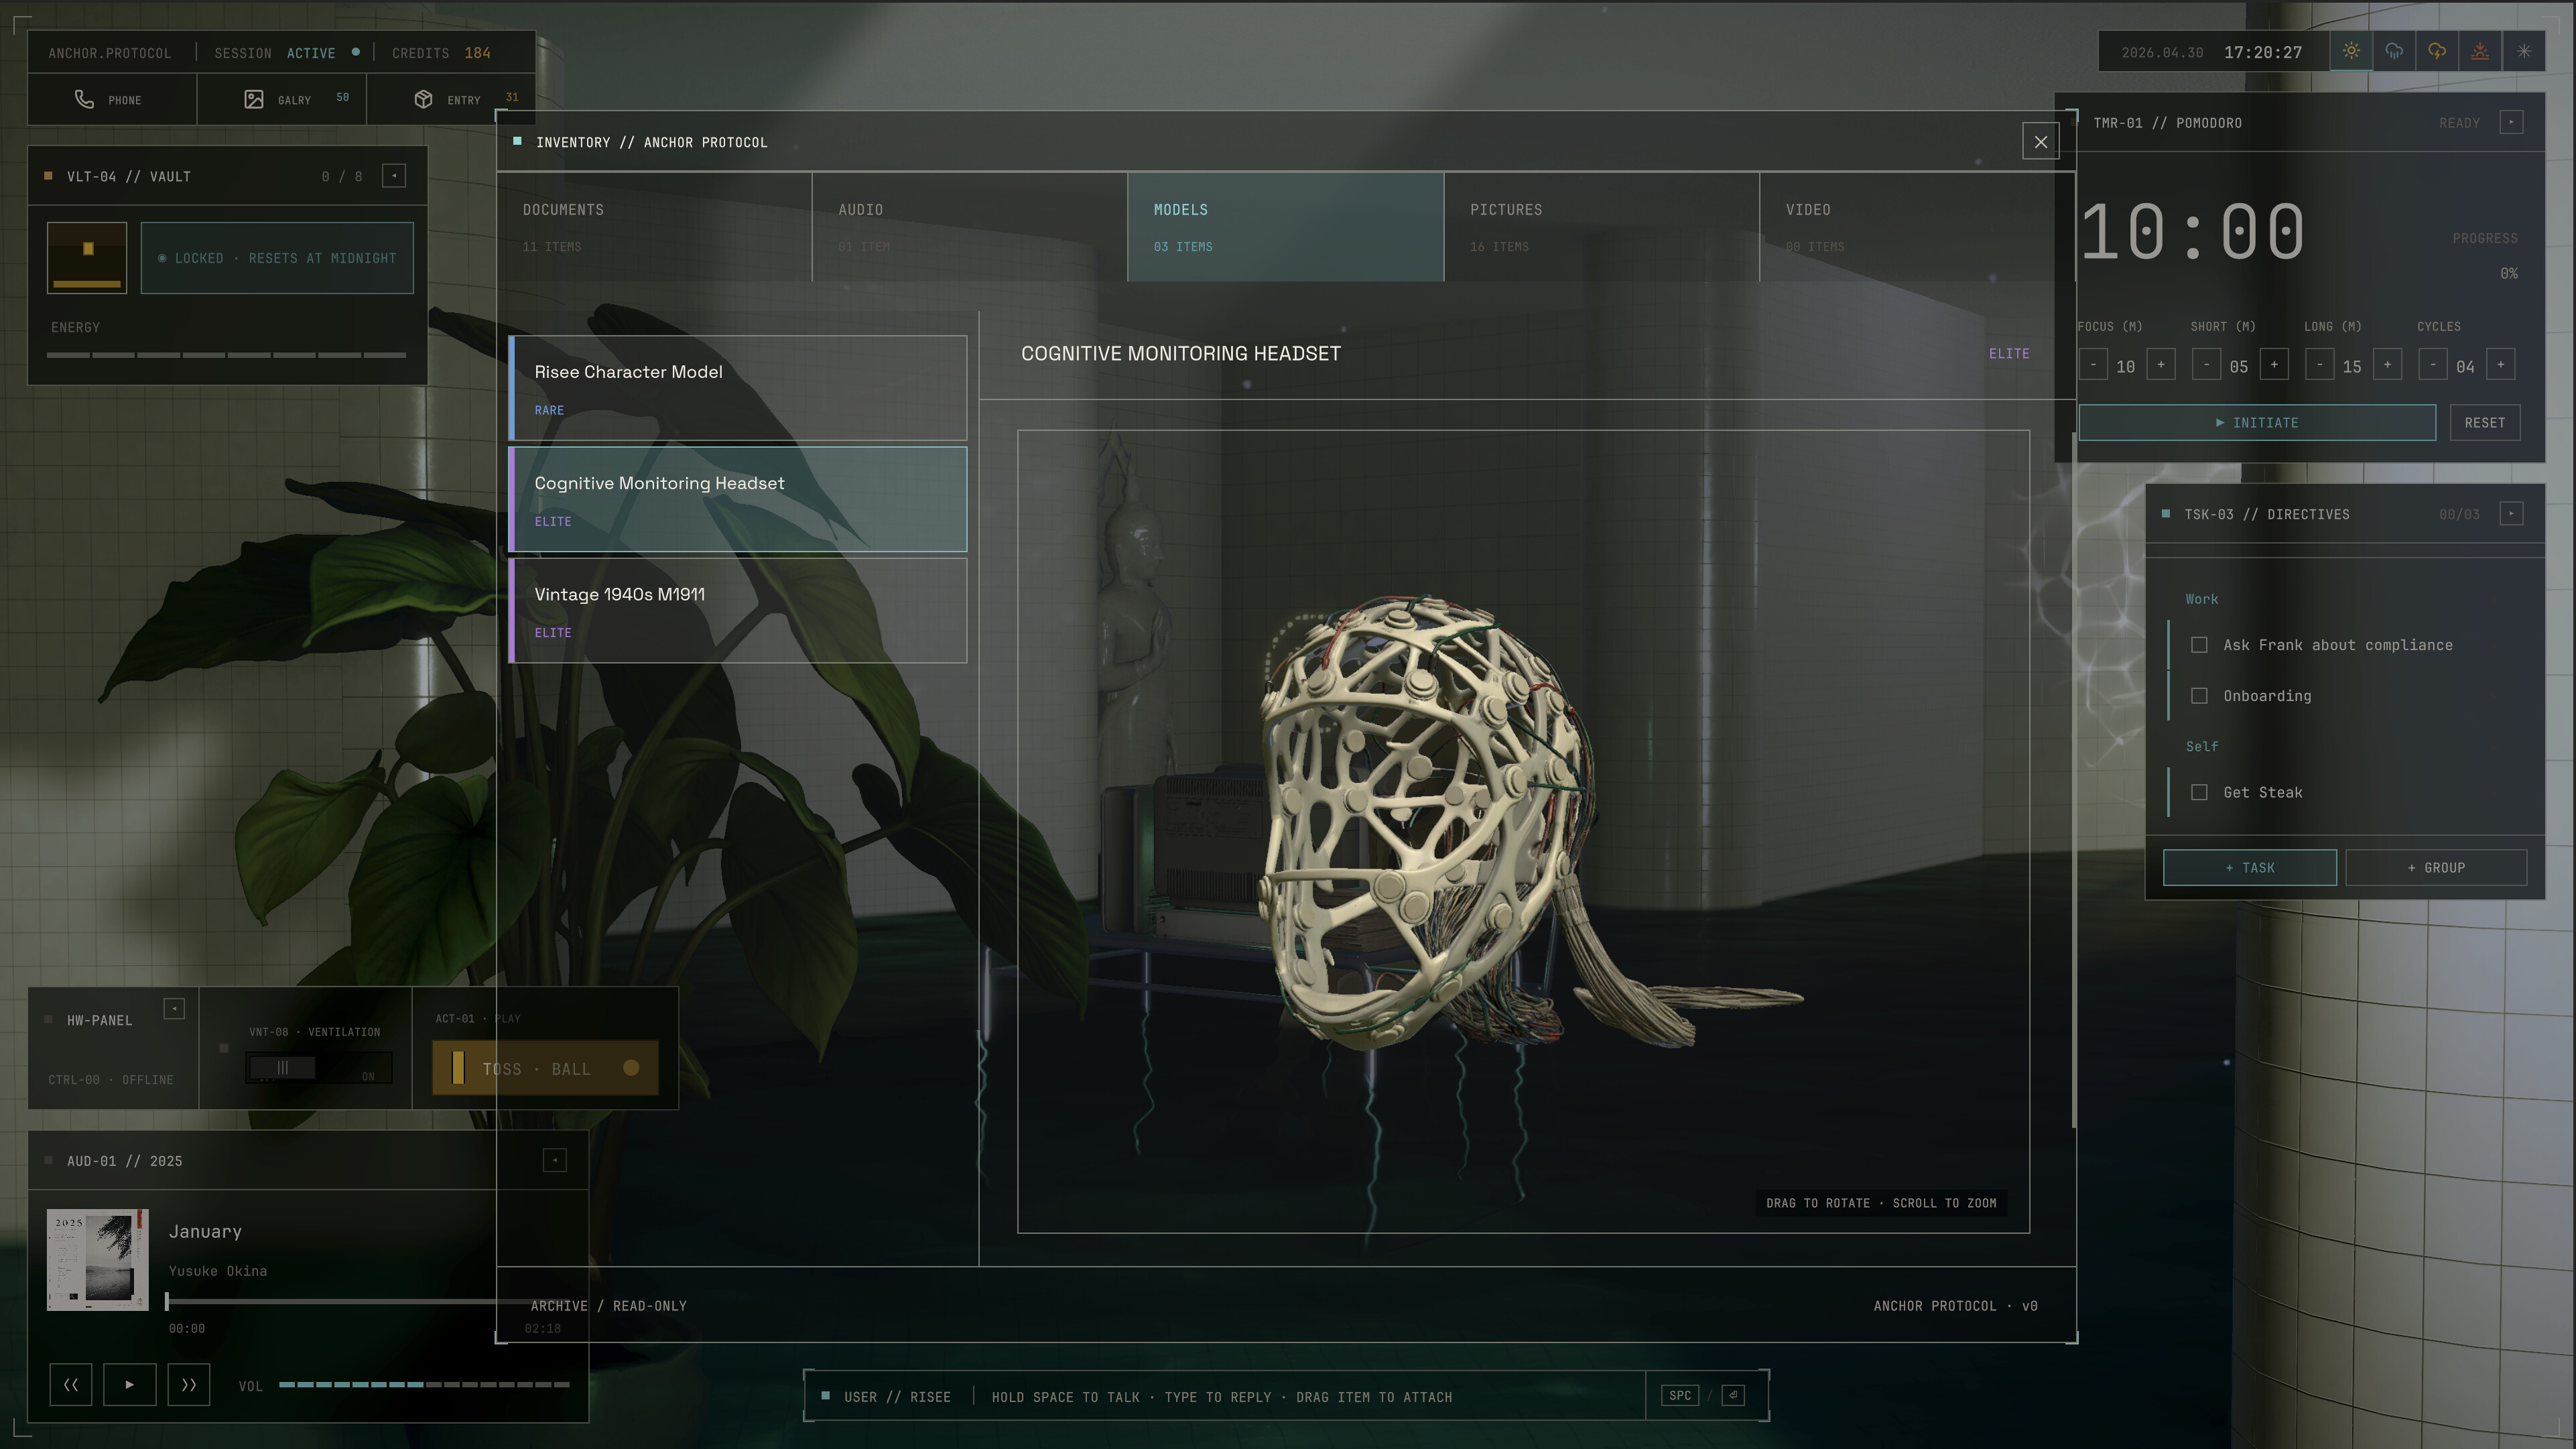Check the Onboarding task

[x=2199, y=696]
